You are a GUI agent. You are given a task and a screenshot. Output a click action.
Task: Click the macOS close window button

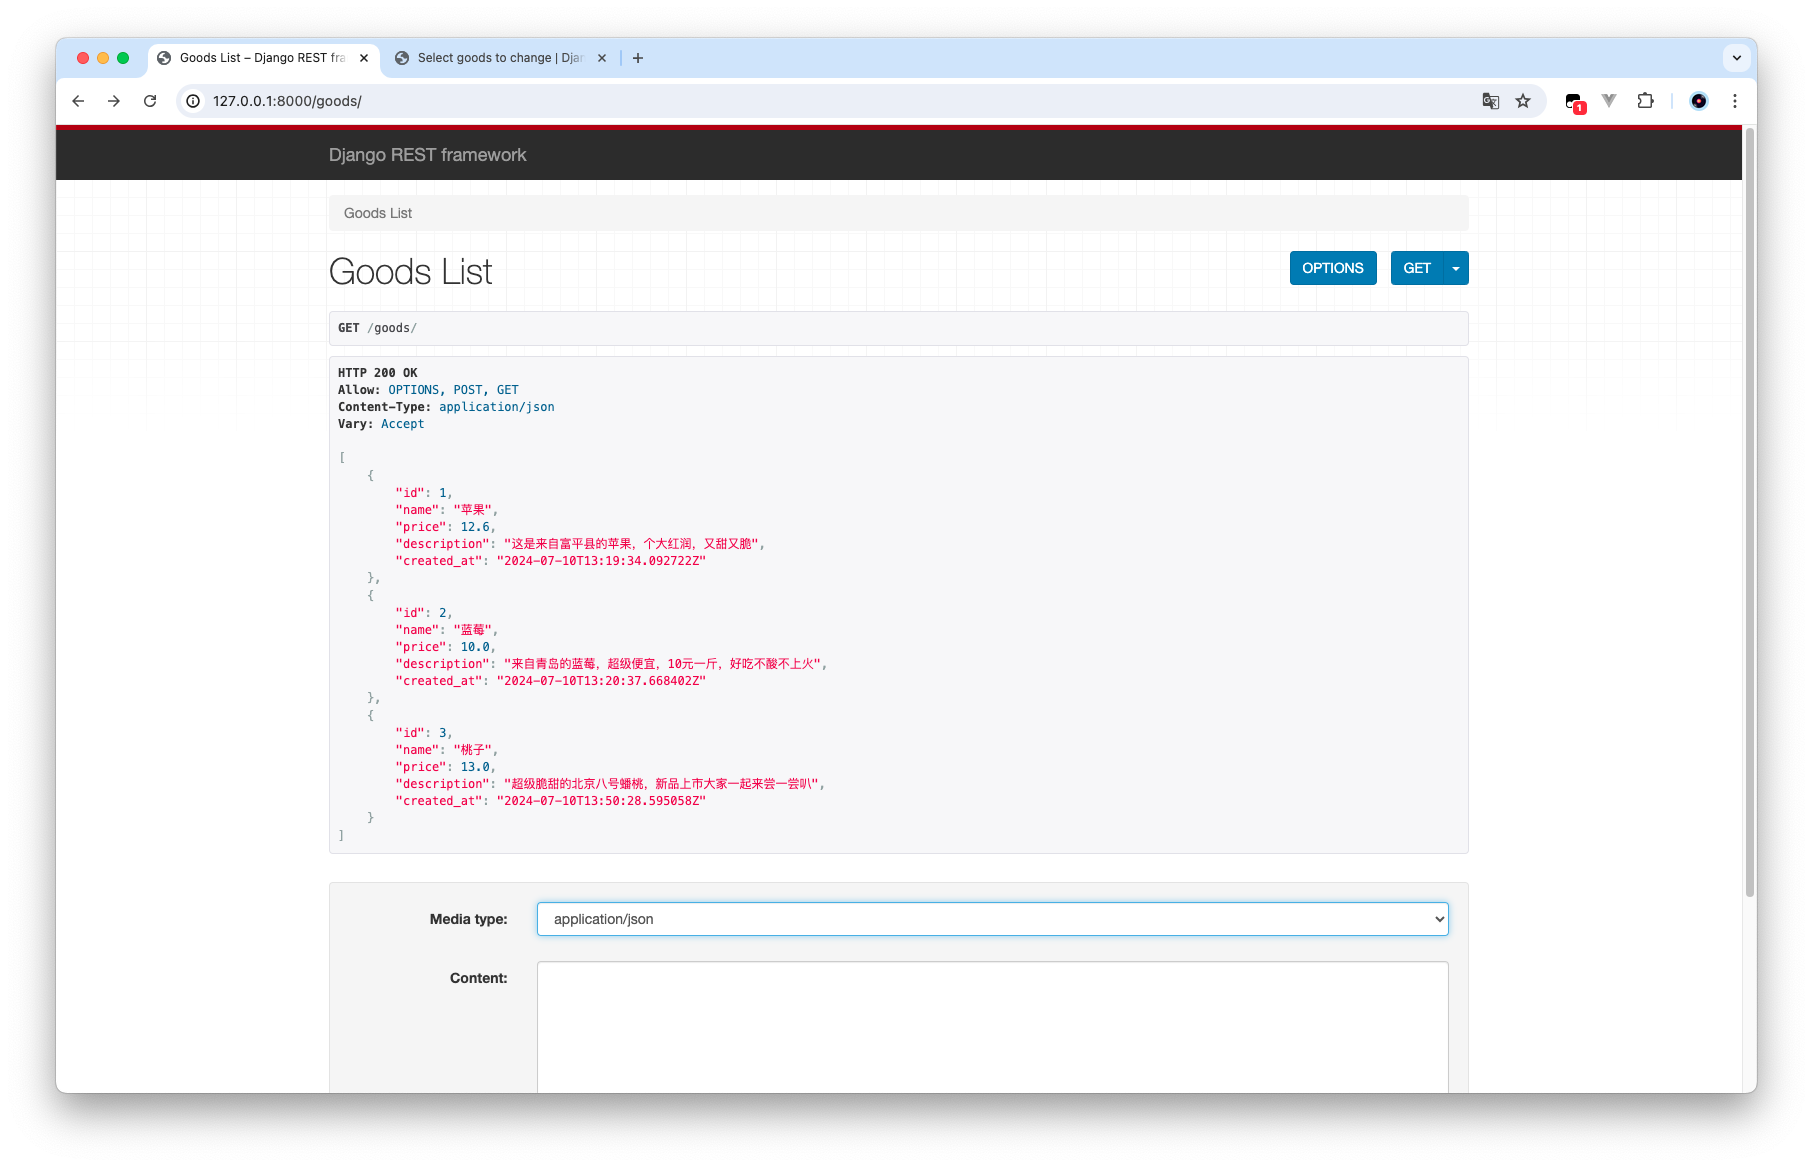click(83, 58)
